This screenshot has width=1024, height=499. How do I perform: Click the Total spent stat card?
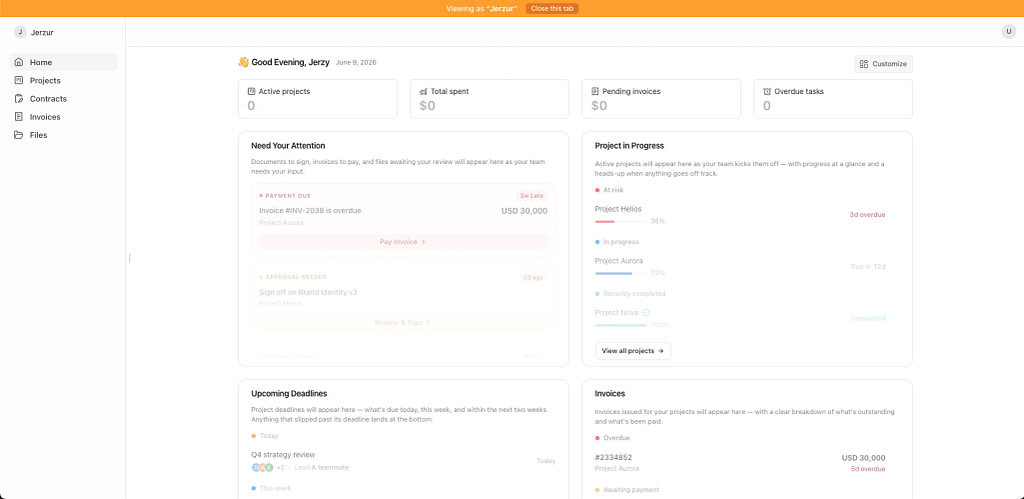[489, 99]
